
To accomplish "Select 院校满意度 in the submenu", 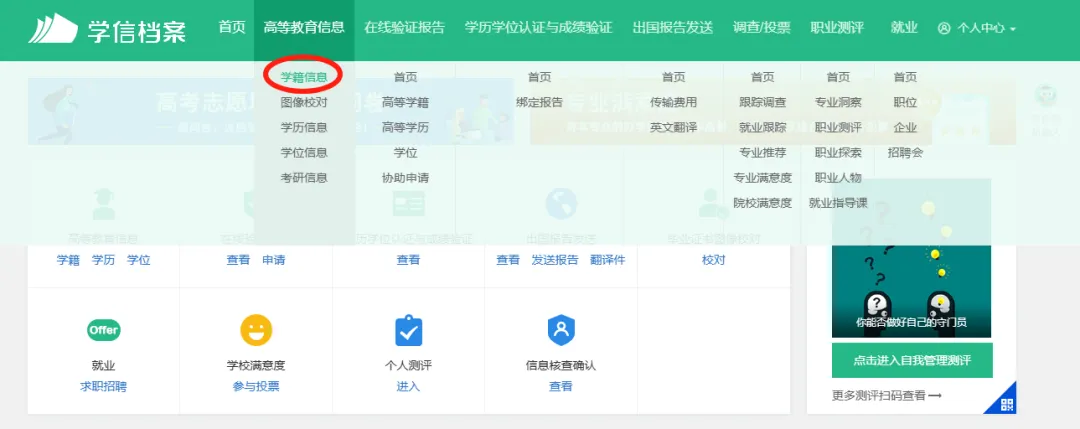I will point(762,203).
